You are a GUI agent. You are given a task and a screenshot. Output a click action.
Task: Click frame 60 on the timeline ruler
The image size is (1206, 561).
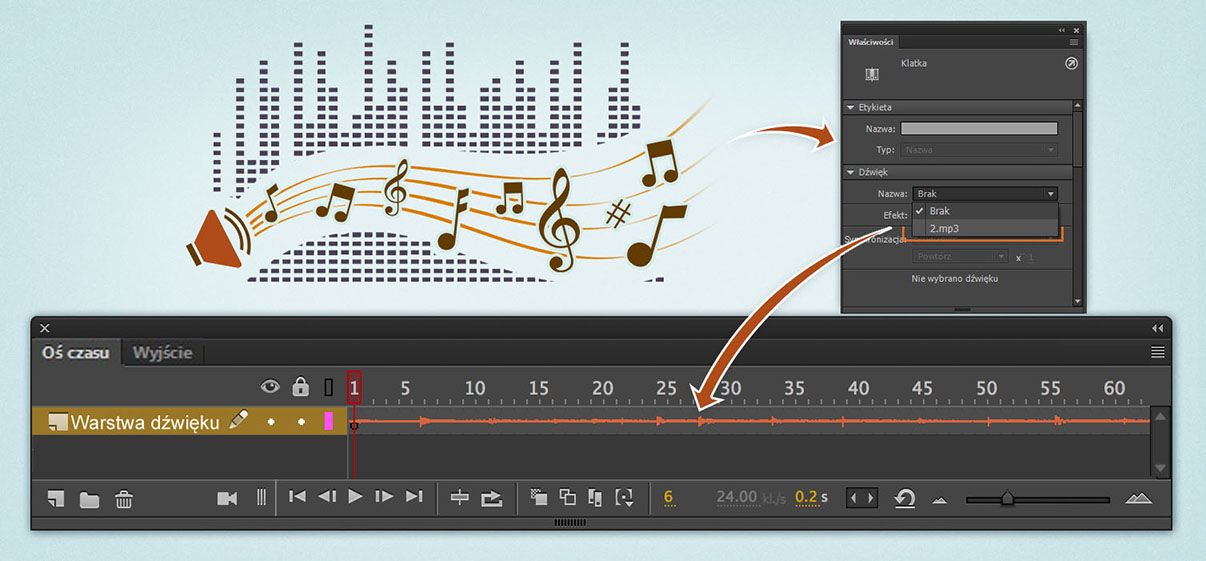click(x=1114, y=388)
